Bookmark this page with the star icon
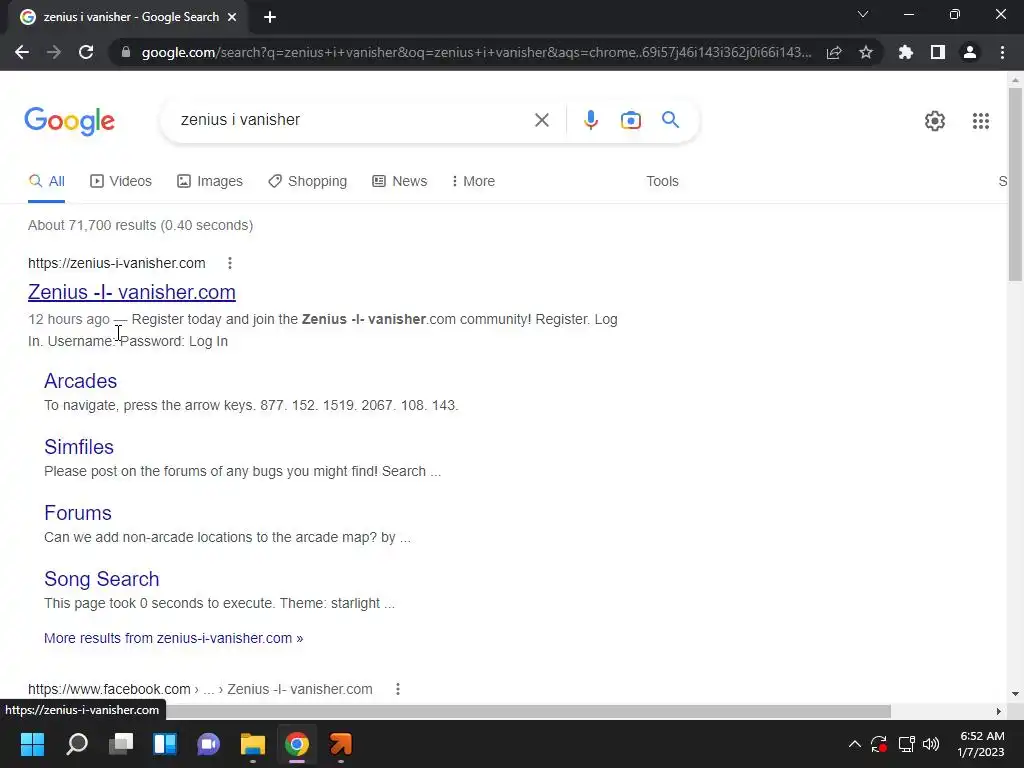Image resolution: width=1024 pixels, height=768 pixels. pos(866,52)
